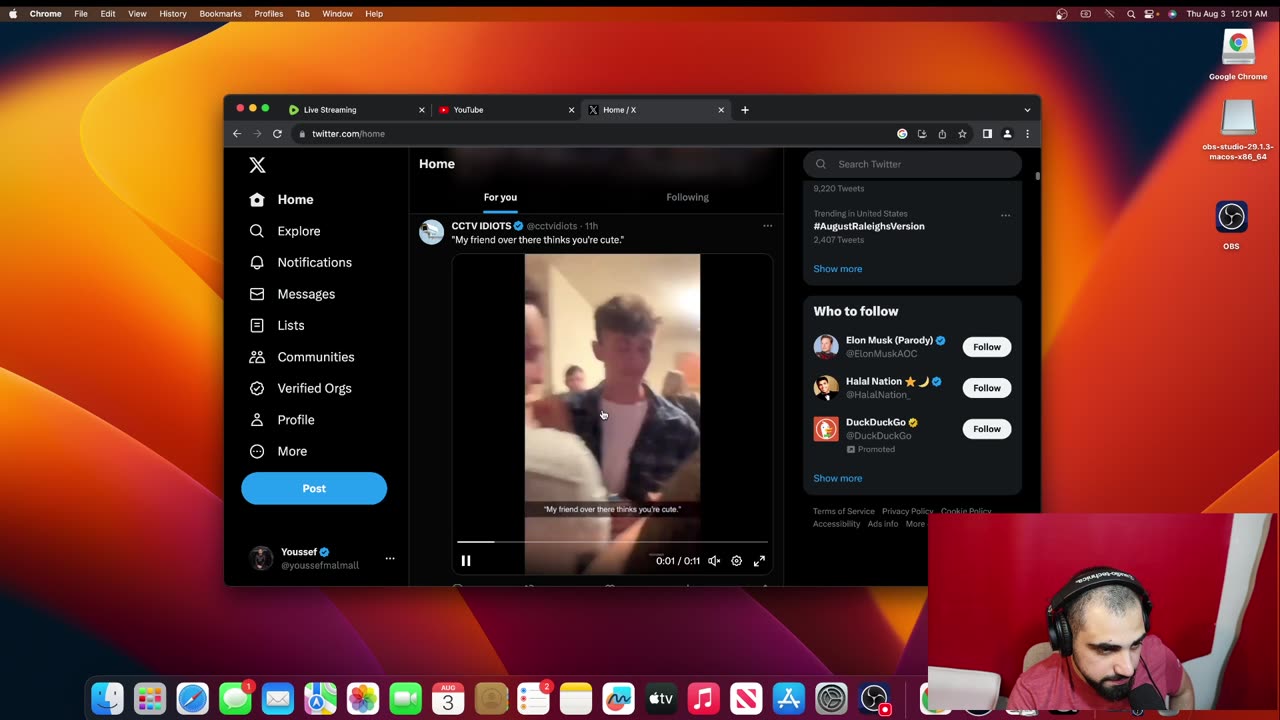Click CCTV IDIOTS profile avatar
1280x720 pixels.
tap(431, 232)
